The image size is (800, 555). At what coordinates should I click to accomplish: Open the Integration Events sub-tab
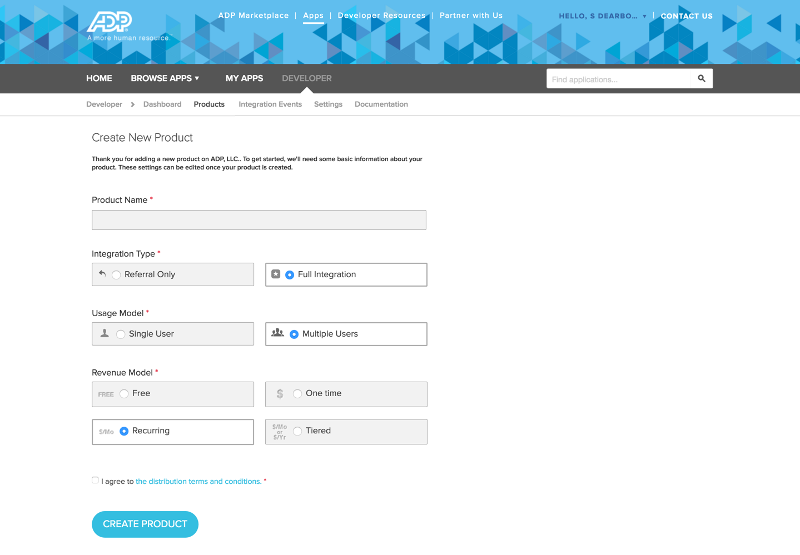(x=270, y=105)
